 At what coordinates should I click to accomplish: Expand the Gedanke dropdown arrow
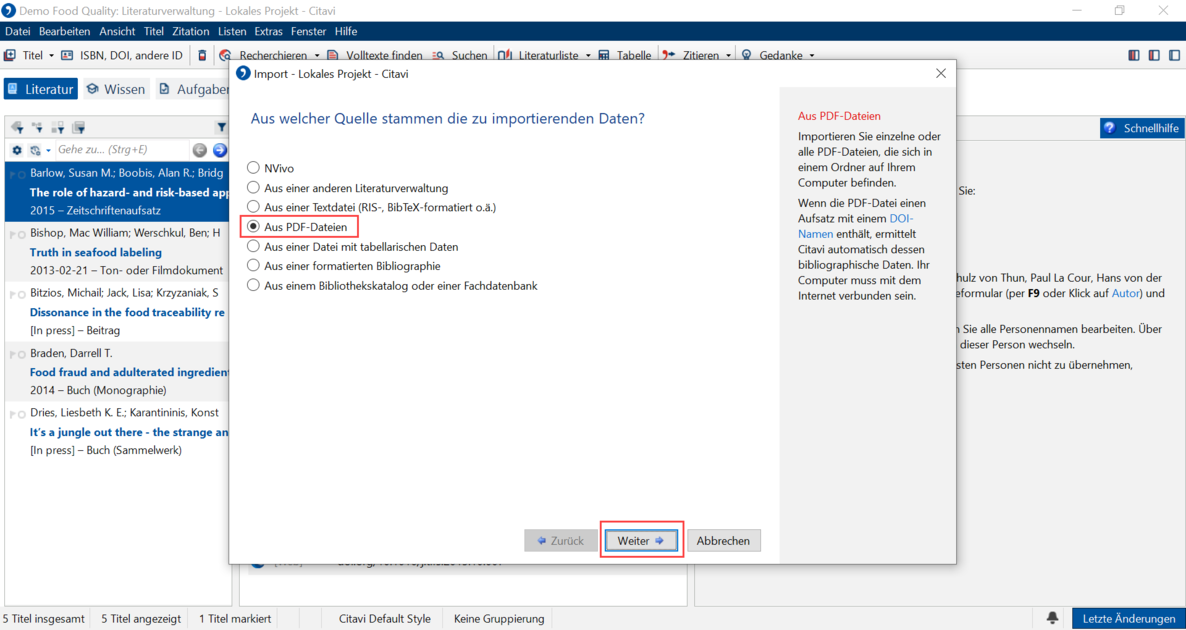[x=812, y=55]
